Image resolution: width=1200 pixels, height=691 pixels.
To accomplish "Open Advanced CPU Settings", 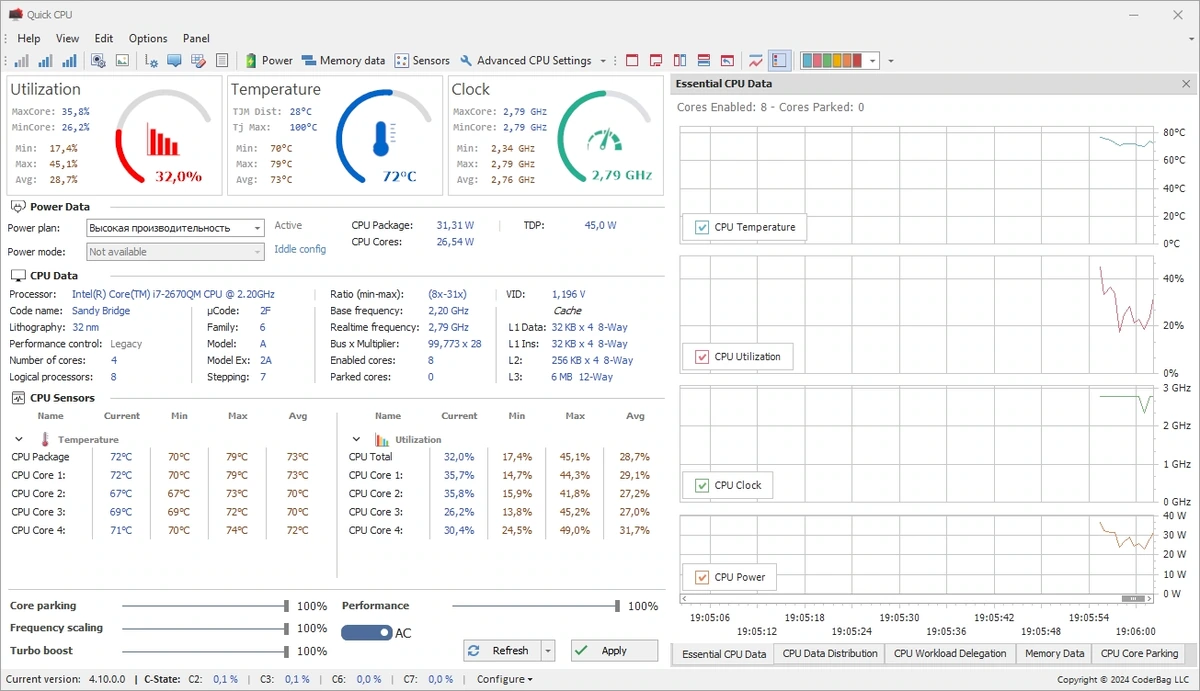I will click(525, 61).
